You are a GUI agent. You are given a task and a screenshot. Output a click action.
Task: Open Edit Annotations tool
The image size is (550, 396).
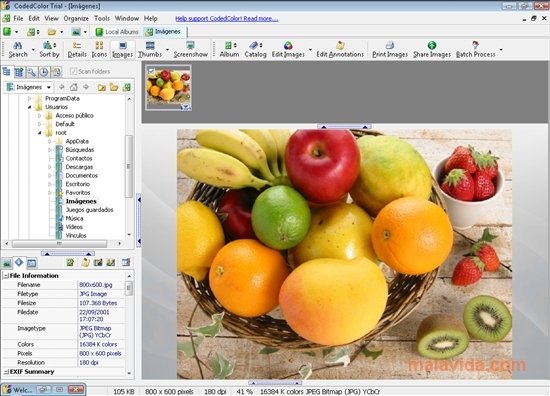[340, 49]
